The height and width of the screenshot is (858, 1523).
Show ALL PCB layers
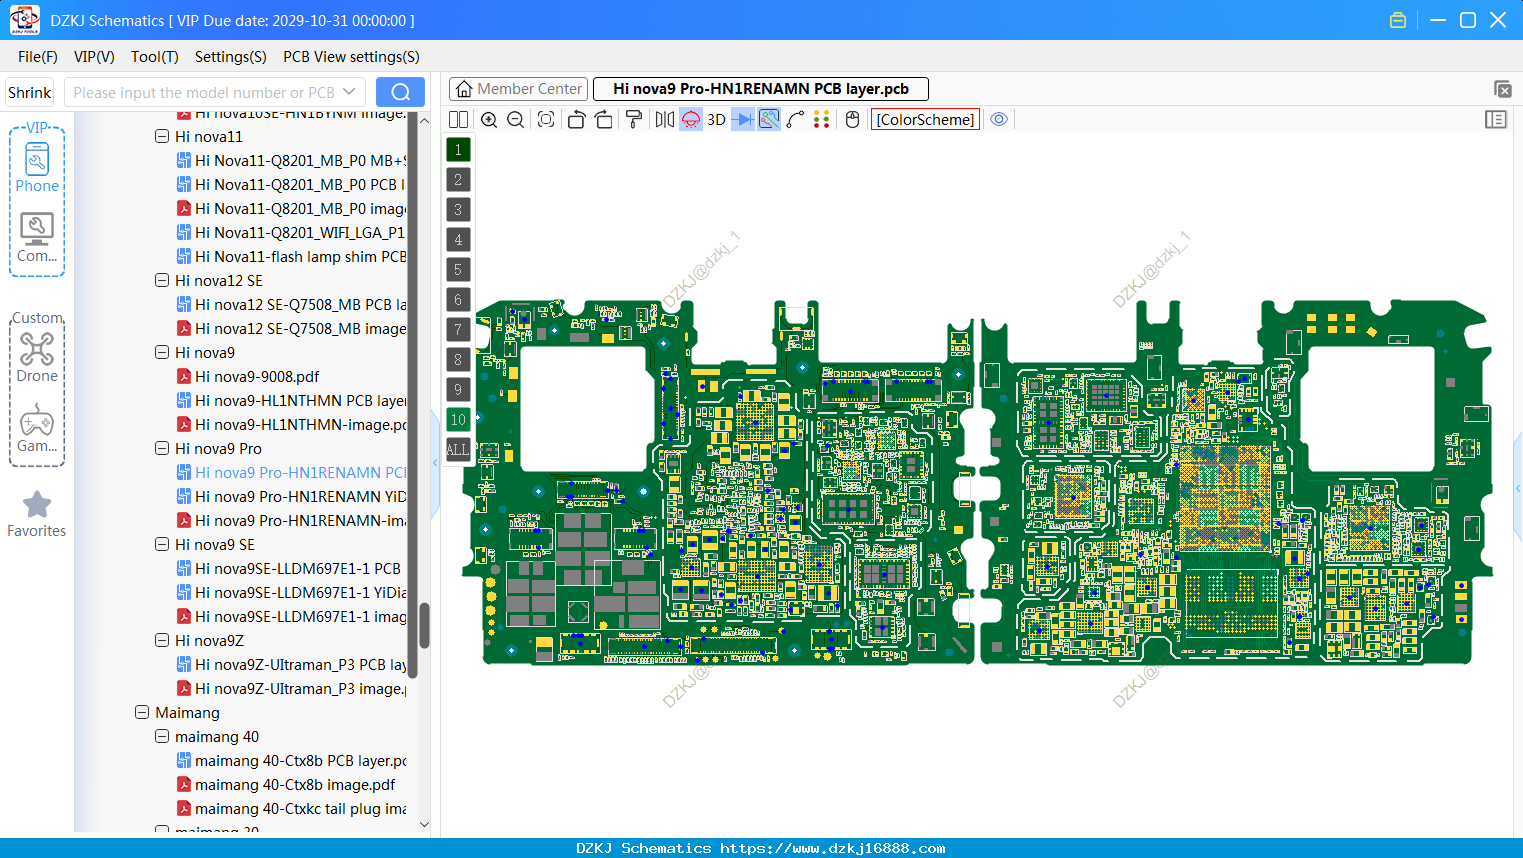pyautogui.click(x=458, y=450)
